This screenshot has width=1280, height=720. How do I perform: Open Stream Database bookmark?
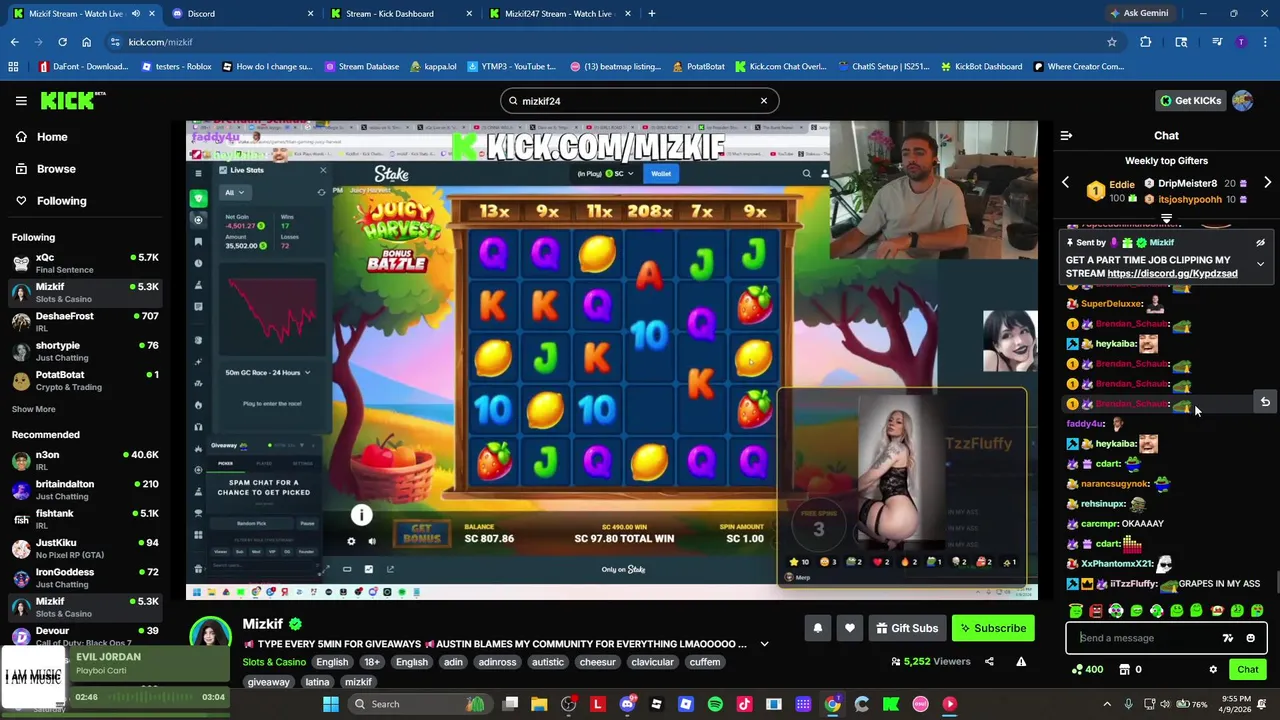pos(361,67)
